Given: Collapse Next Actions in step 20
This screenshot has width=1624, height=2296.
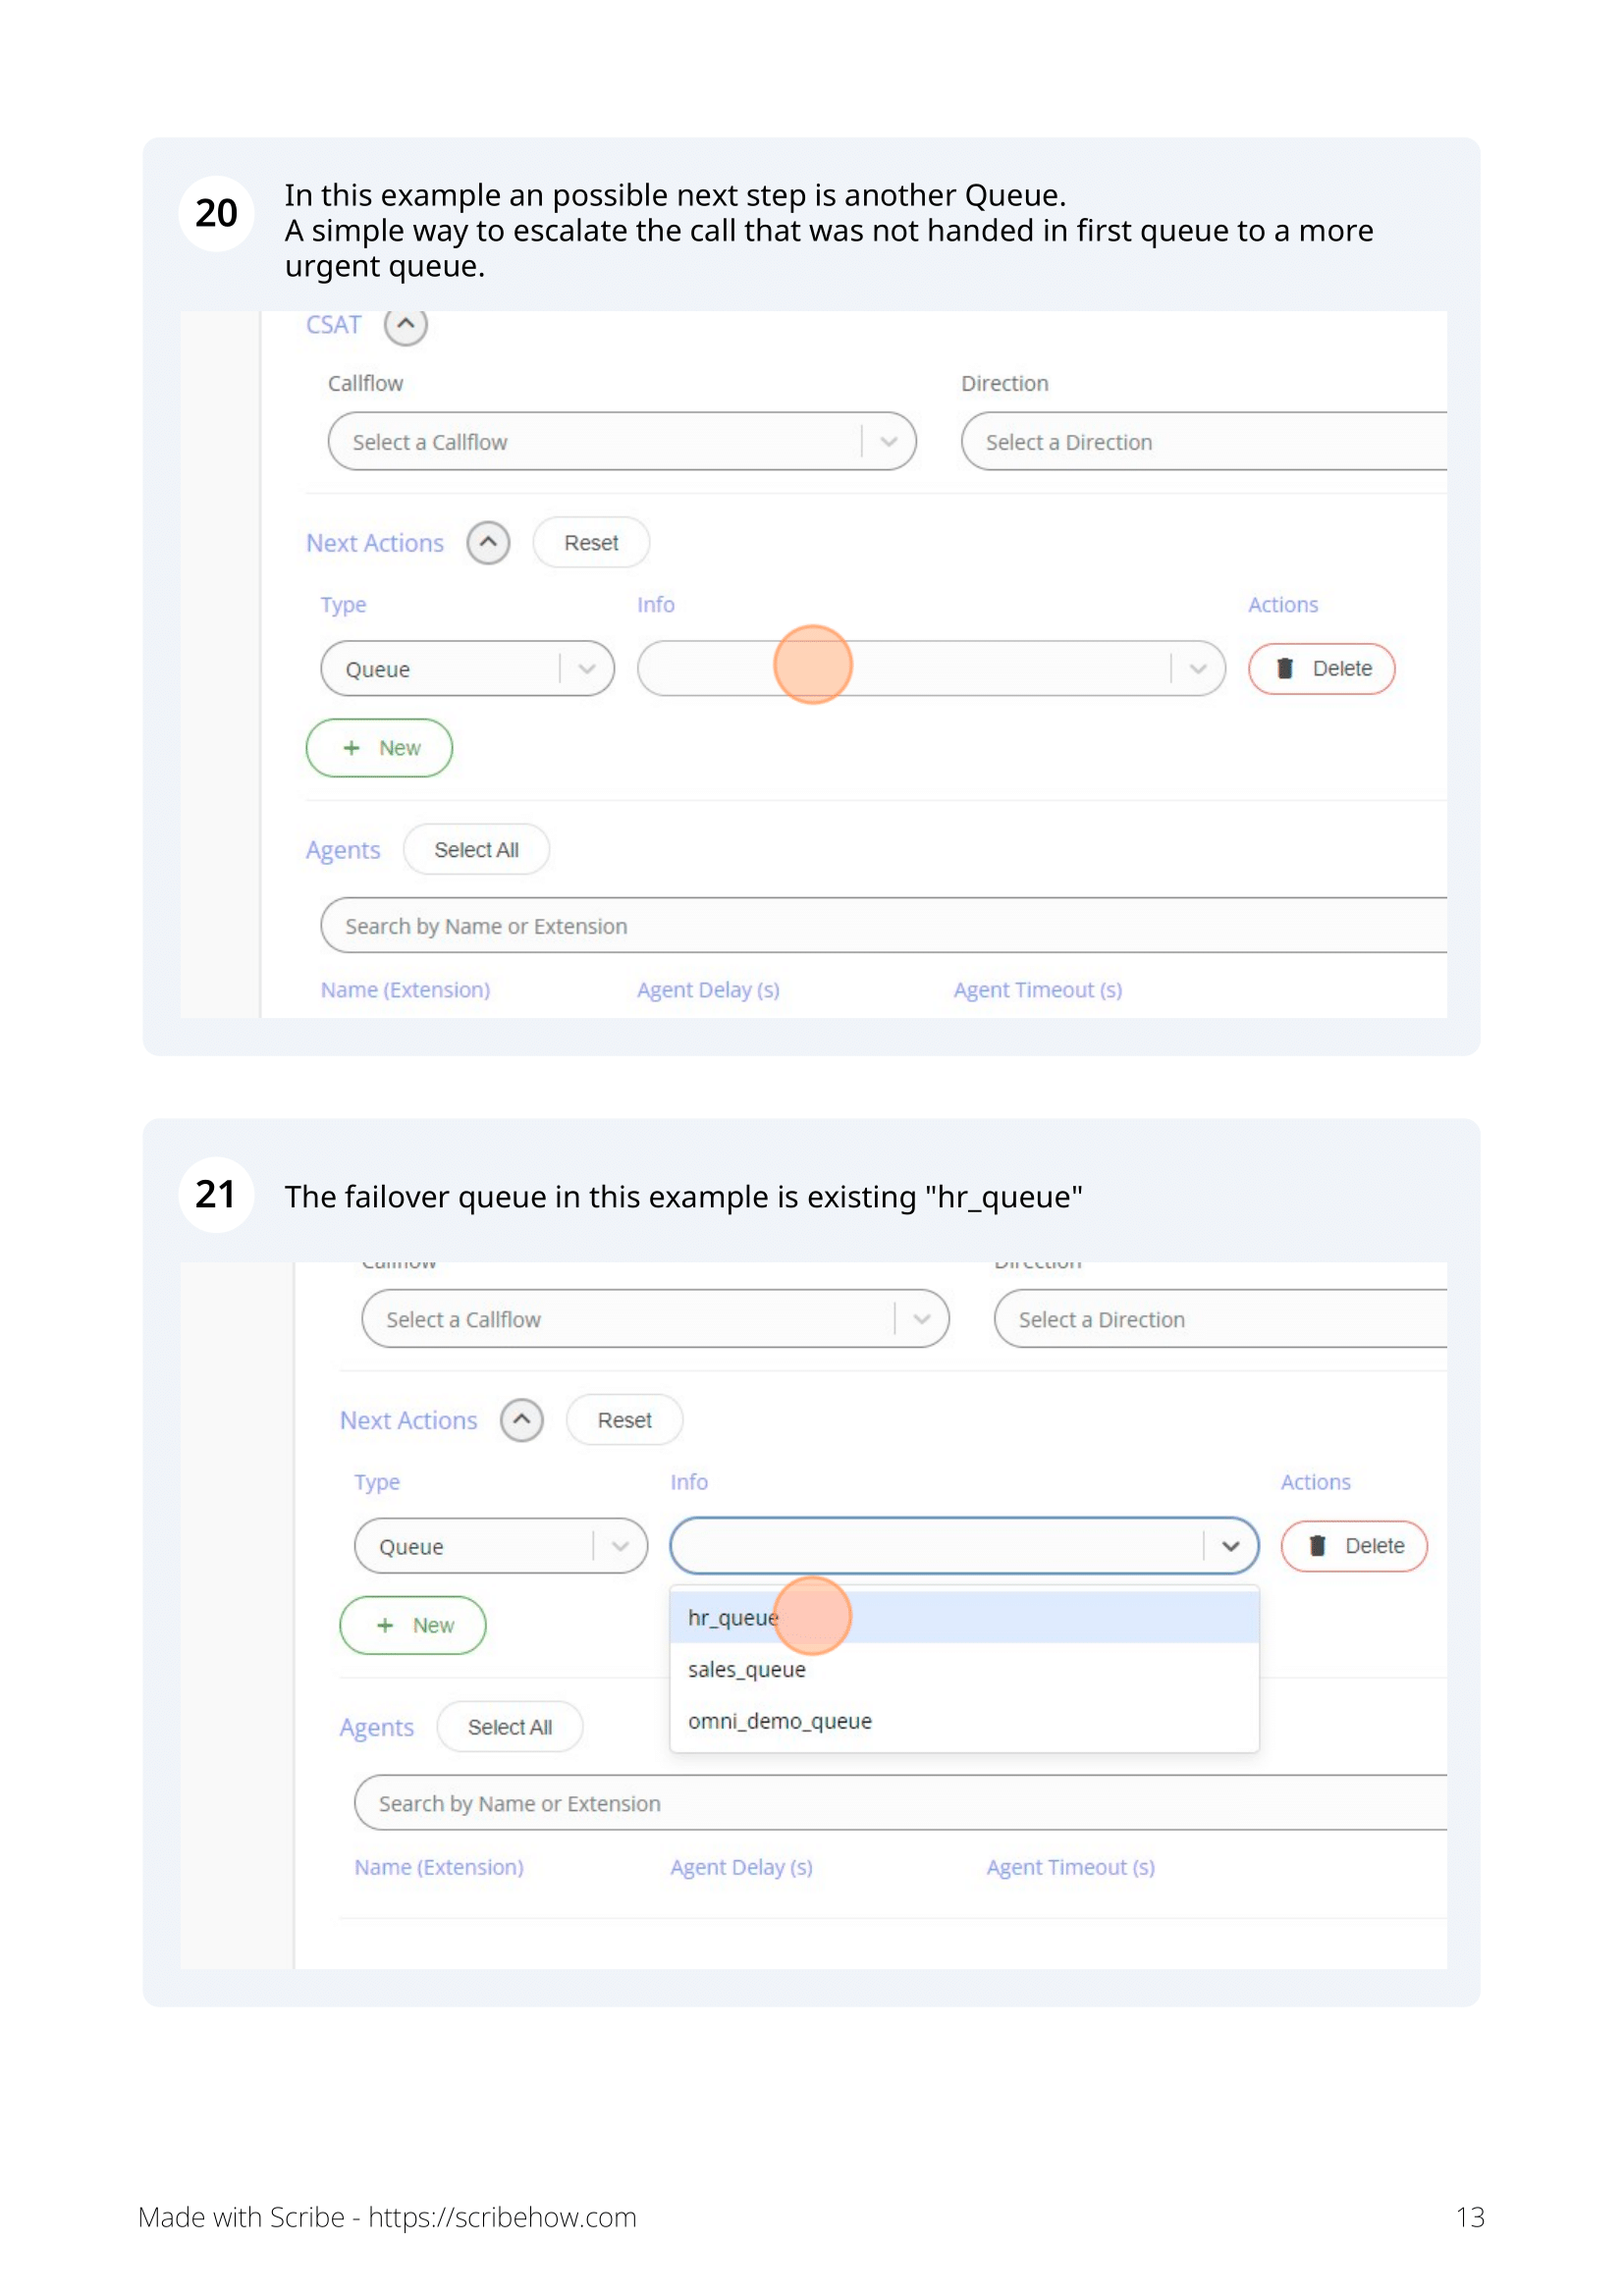Looking at the screenshot, I should click(x=488, y=543).
